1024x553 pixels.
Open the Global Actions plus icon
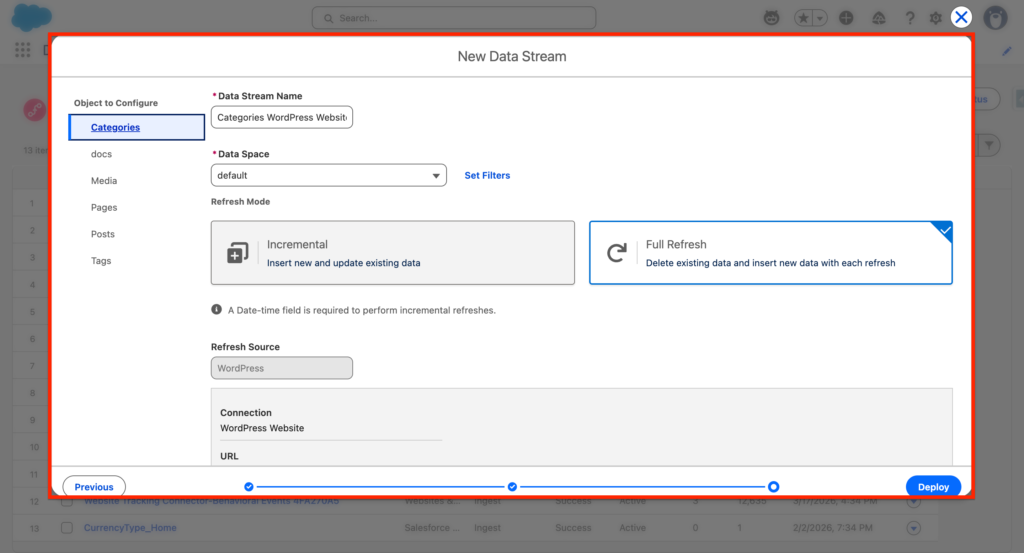pos(846,18)
